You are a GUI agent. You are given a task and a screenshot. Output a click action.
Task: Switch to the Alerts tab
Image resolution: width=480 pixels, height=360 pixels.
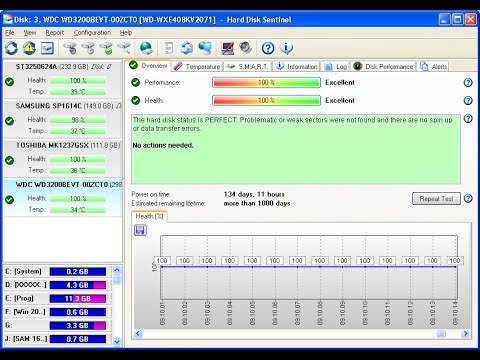pos(433,66)
